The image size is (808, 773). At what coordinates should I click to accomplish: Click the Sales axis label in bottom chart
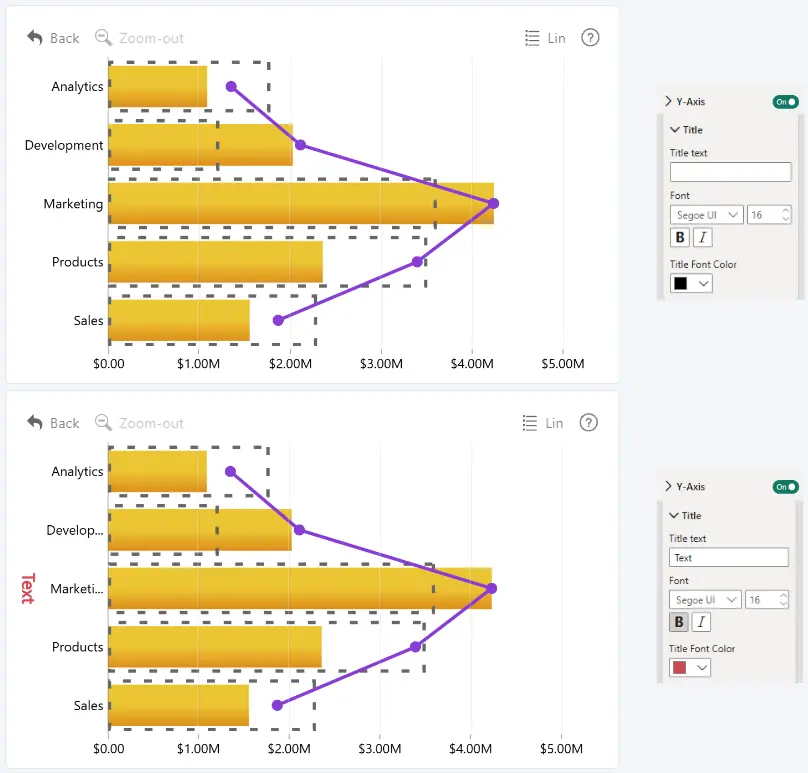pyautogui.click(x=89, y=705)
